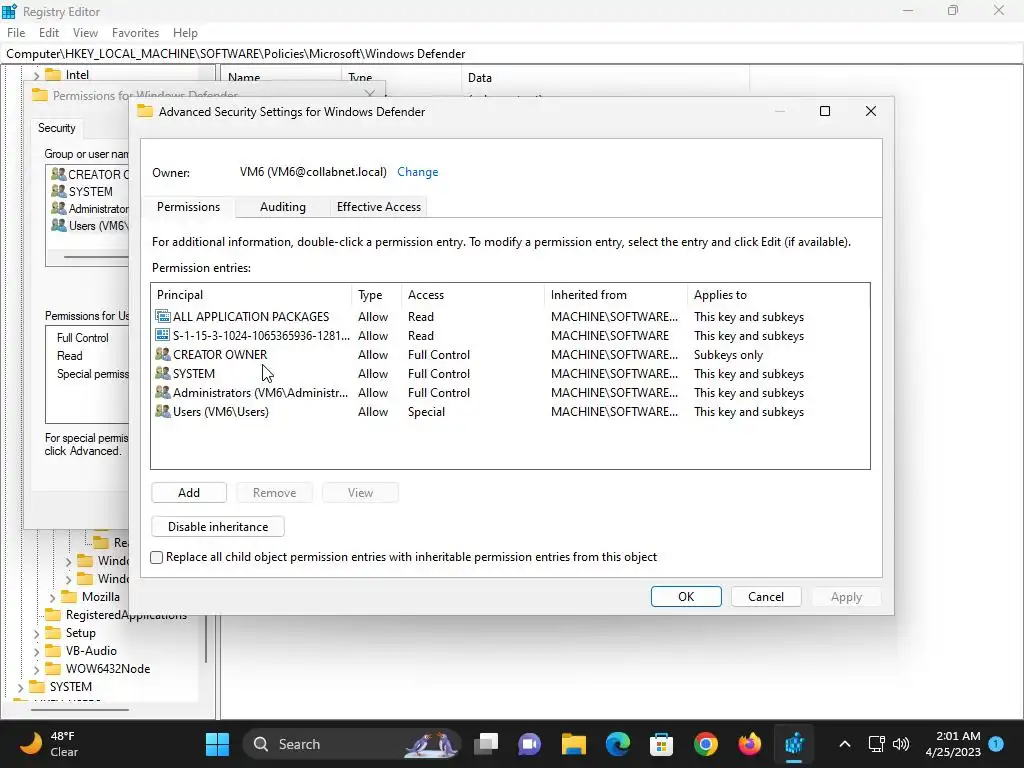
Task: Open the volume control in system tray
Action: click(901, 744)
